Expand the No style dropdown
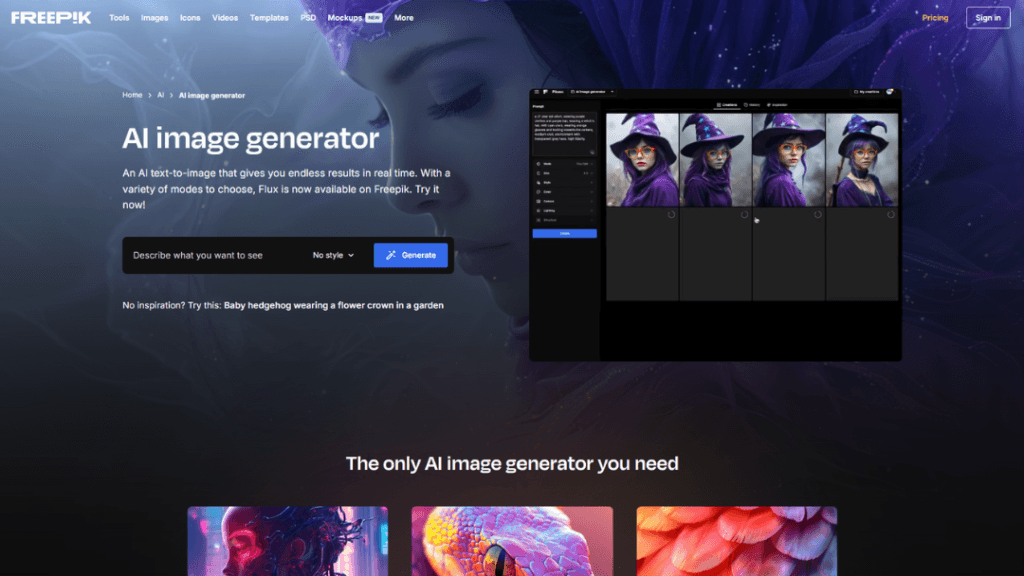This screenshot has height=576, width=1024. [x=333, y=255]
